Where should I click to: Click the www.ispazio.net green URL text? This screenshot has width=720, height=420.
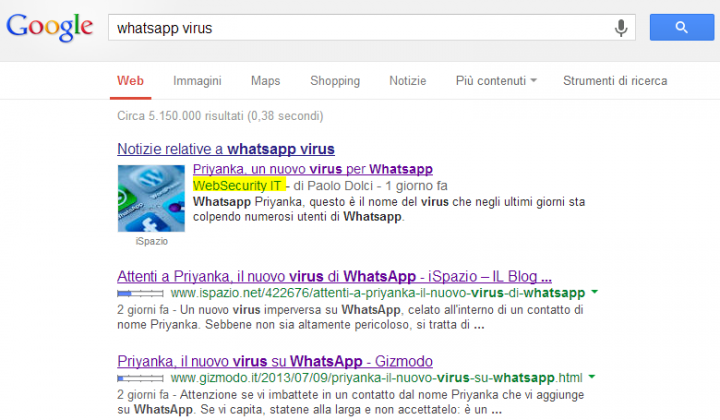tap(378, 293)
